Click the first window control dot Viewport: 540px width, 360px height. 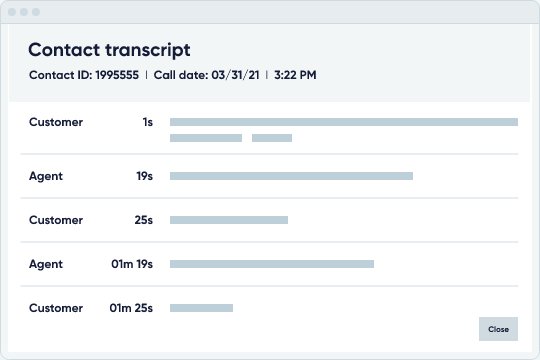point(12,12)
